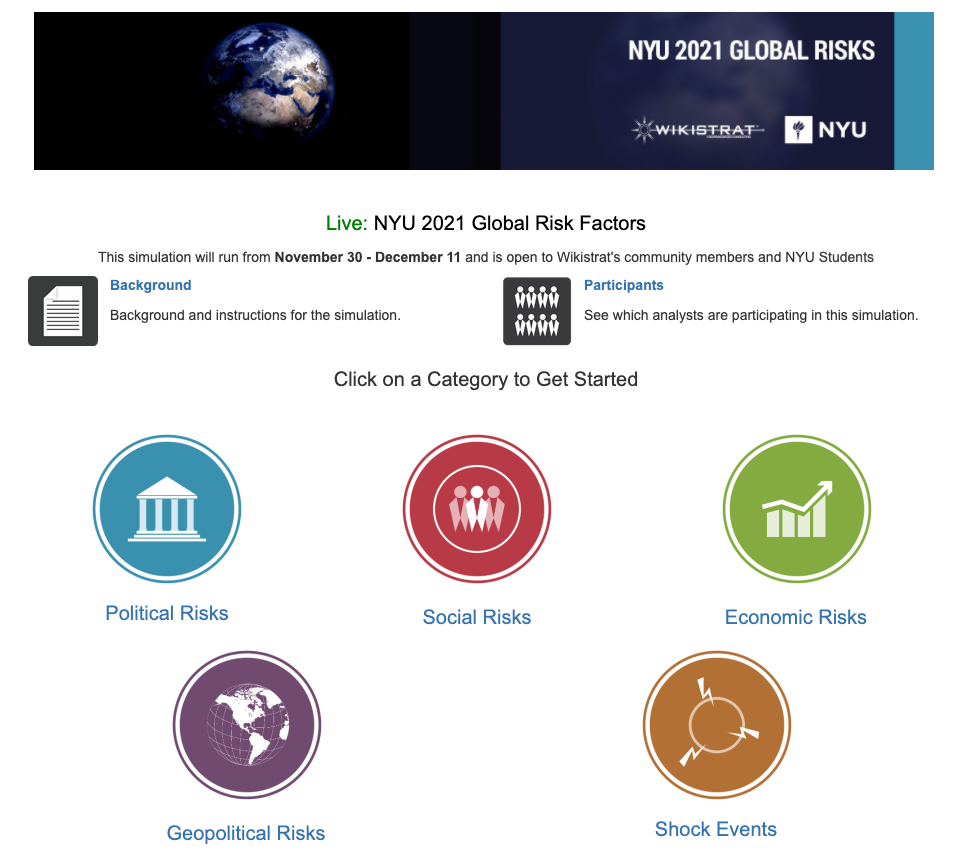958x854 pixels.
Task: Click the 'November 30 - December 11' date text
Action: point(367,257)
